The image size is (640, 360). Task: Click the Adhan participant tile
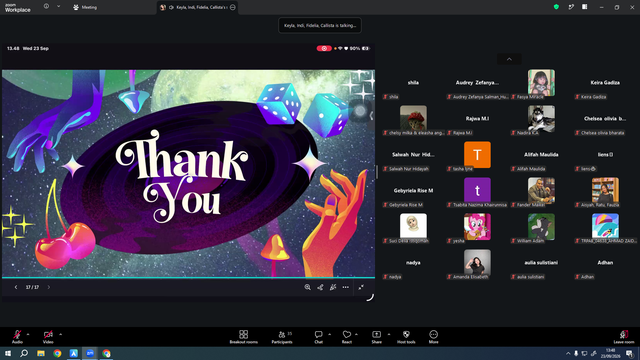click(x=605, y=263)
